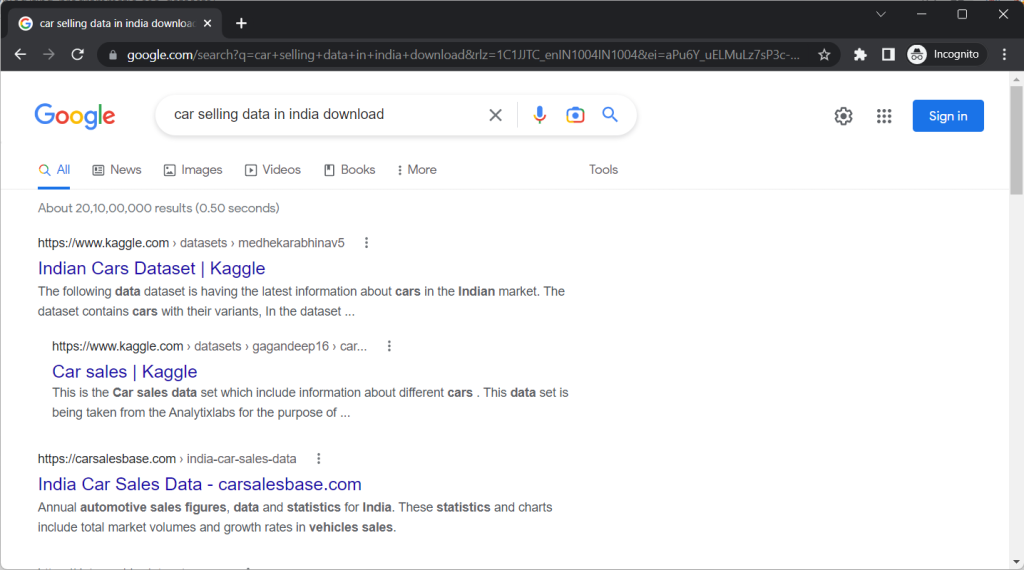Switch to the News tab

tap(117, 170)
